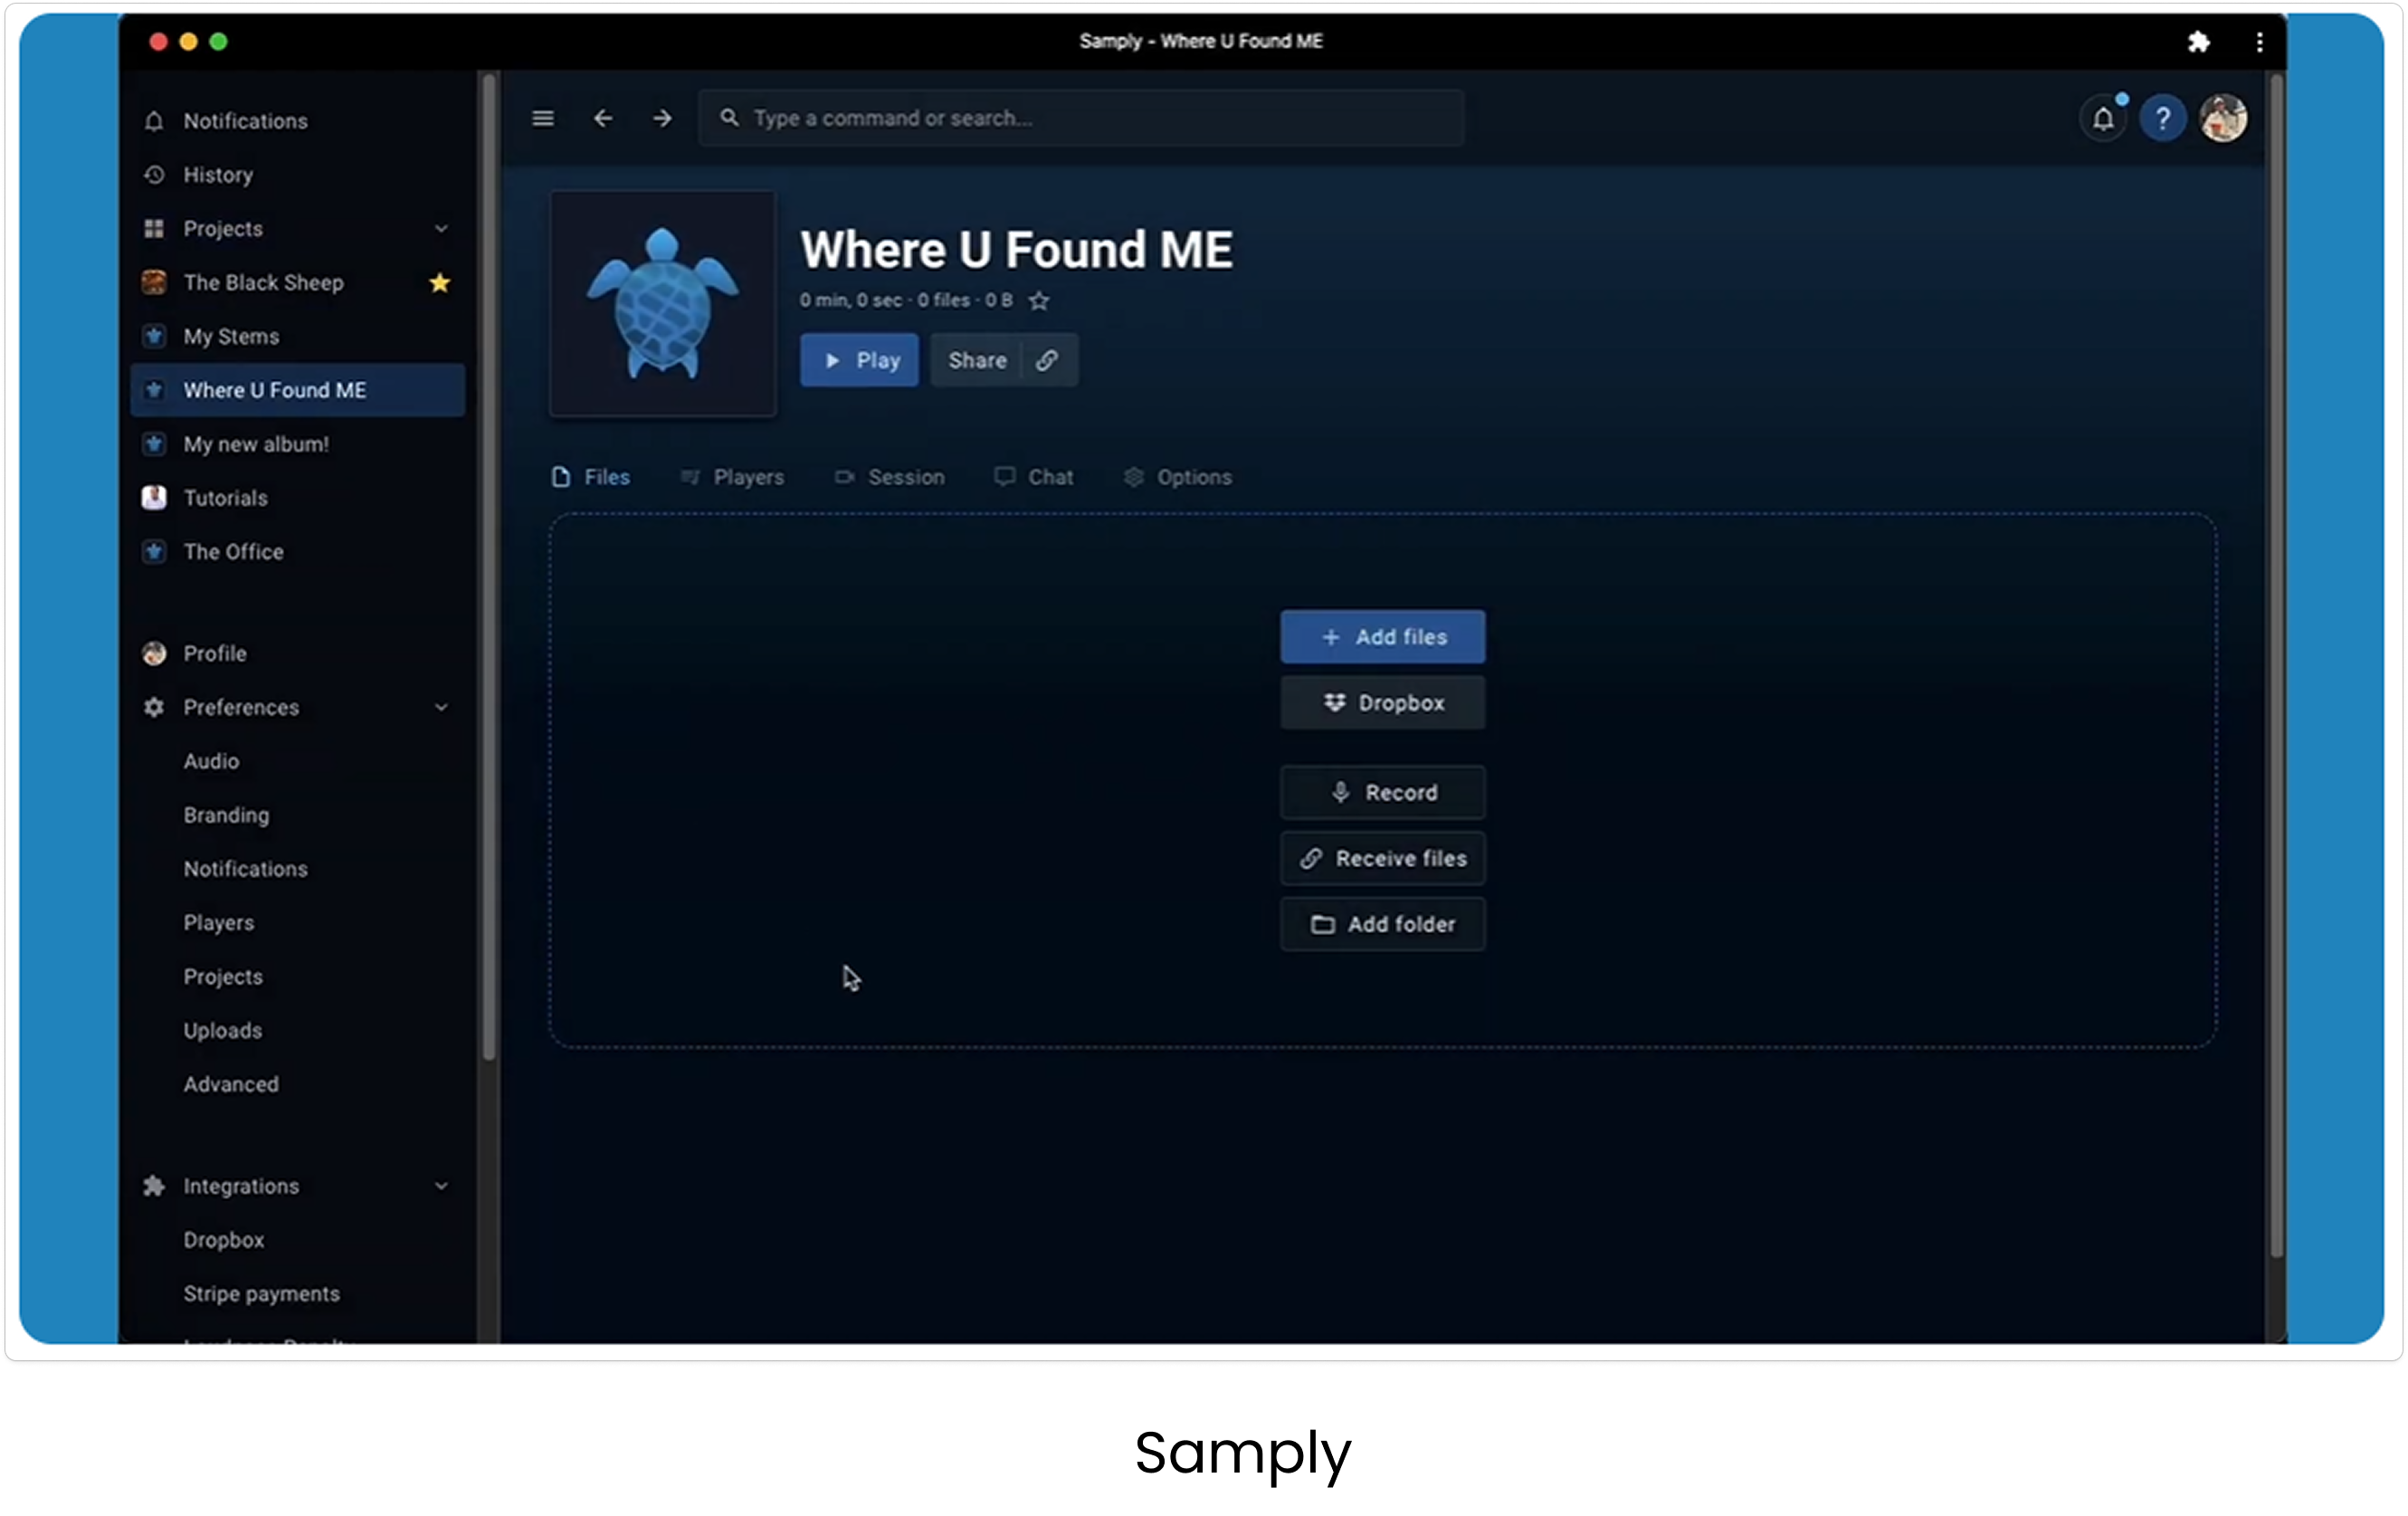
Task: Click the main content vertical scrollbar
Action: pyautogui.click(x=2277, y=666)
